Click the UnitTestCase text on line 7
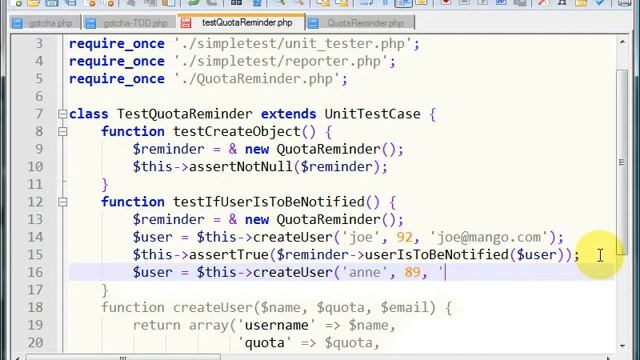 click(372, 114)
